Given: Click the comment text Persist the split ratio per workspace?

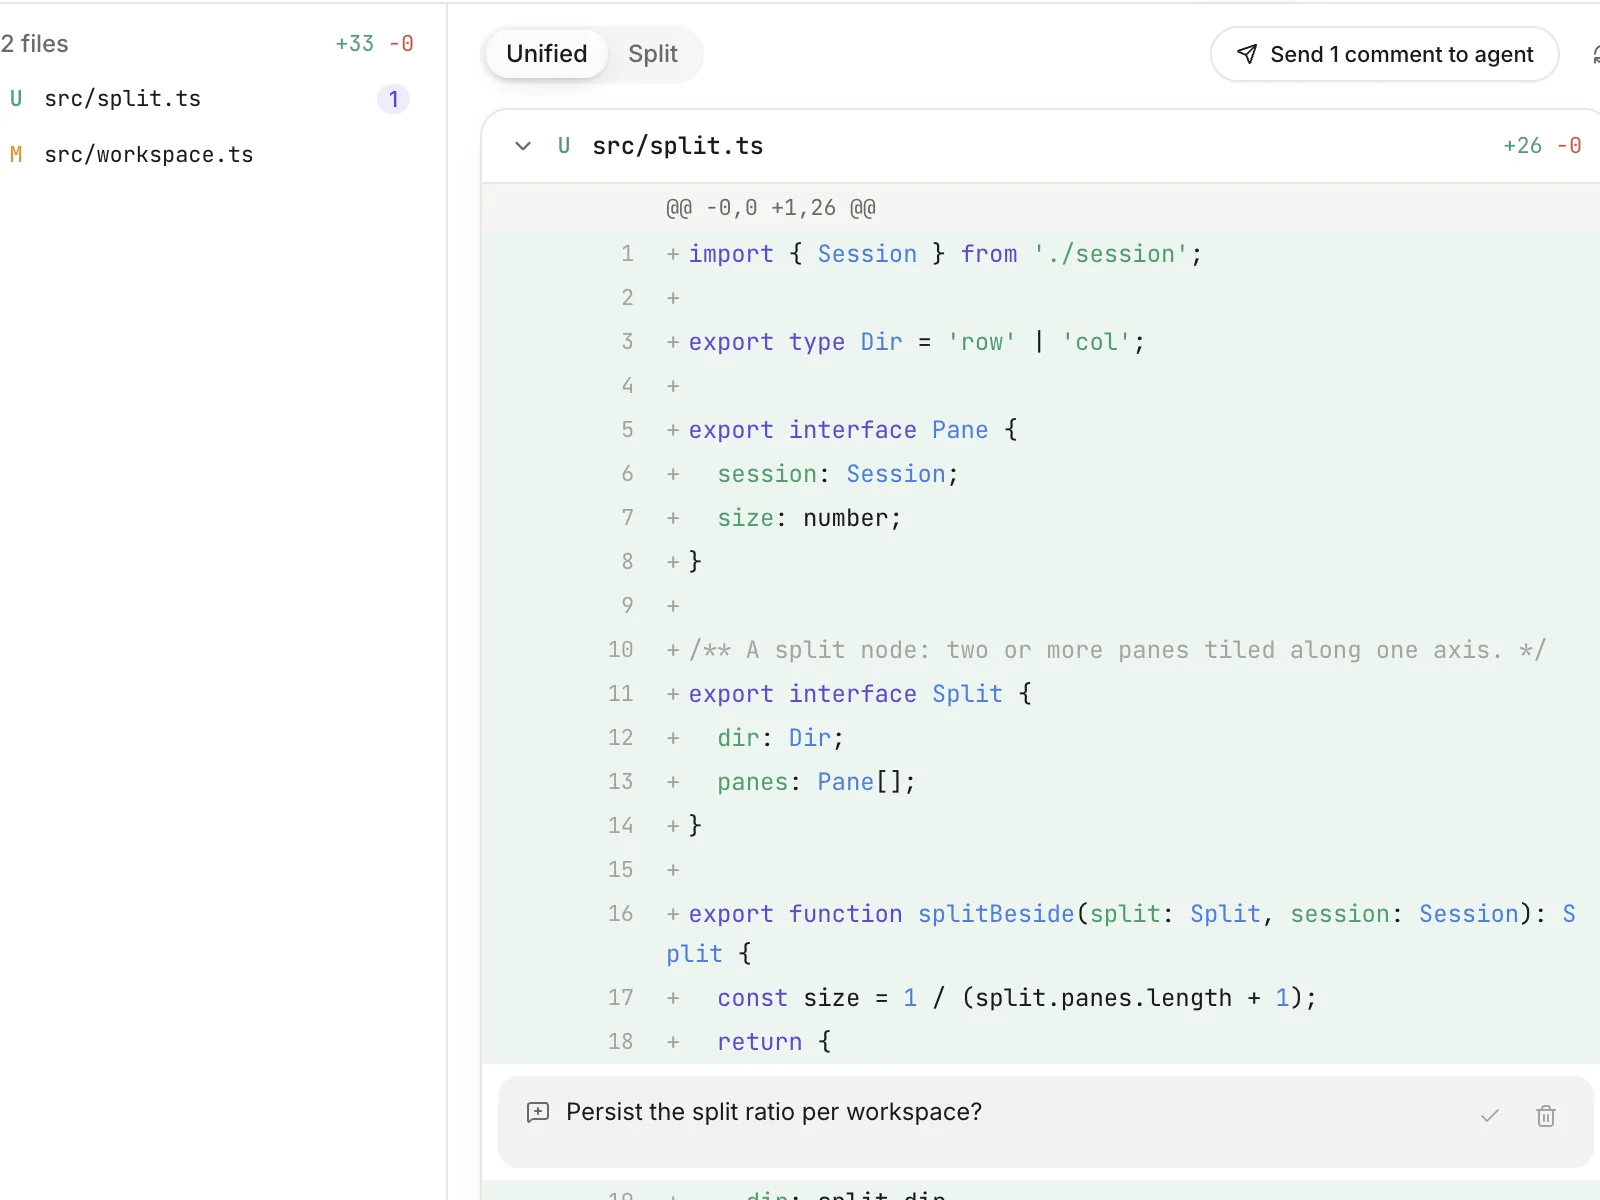Looking at the screenshot, I should tap(774, 1112).
